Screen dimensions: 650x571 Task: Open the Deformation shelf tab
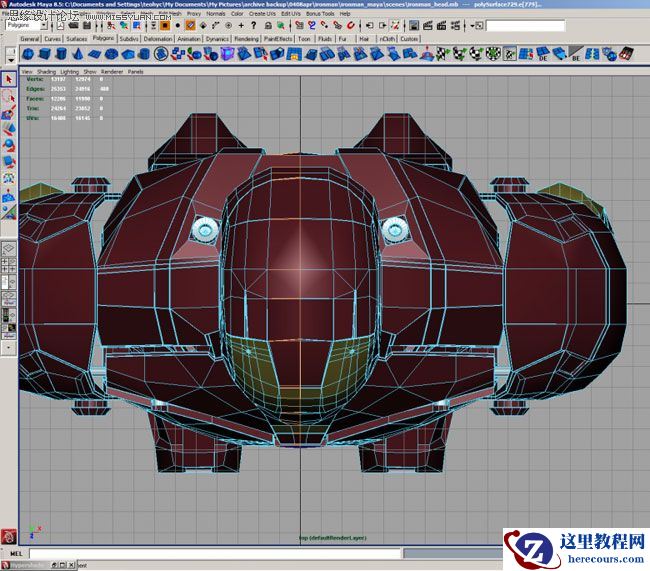point(158,39)
